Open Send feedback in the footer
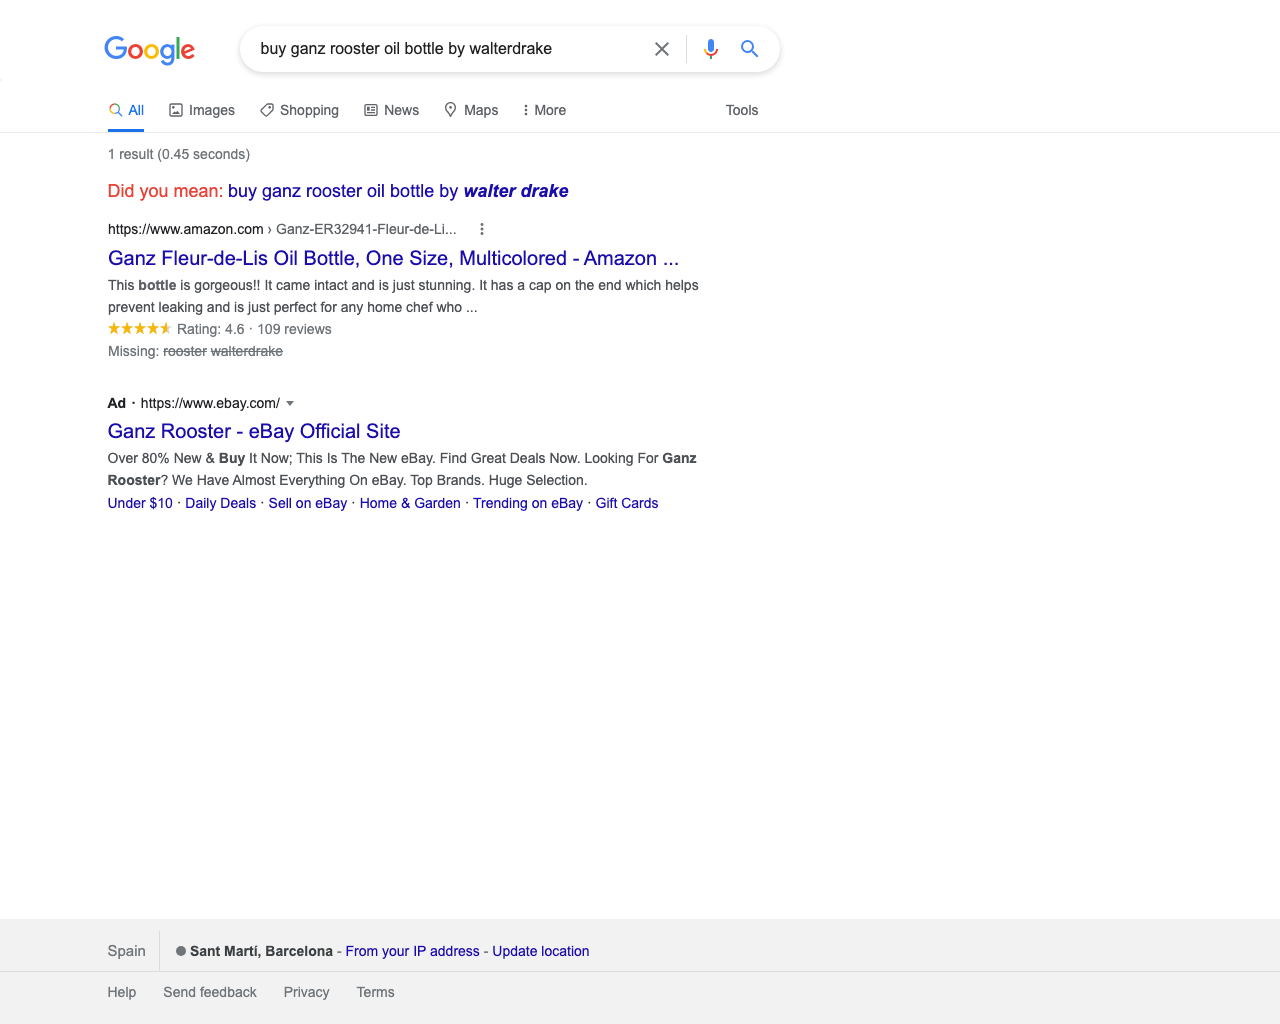 210,992
